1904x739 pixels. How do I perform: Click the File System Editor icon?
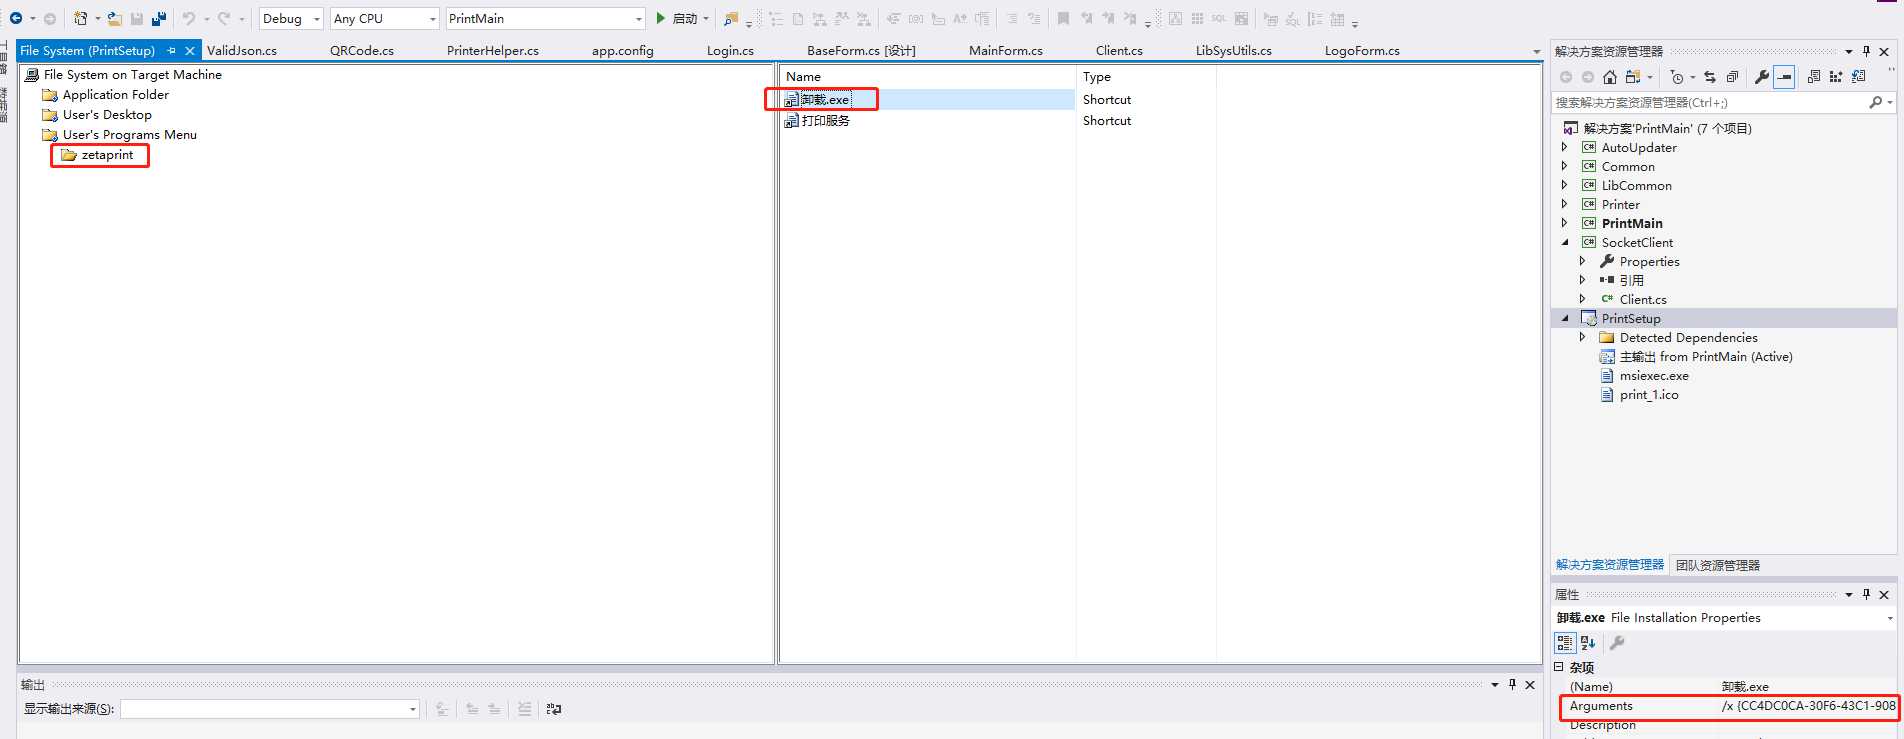click(x=1813, y=77)
